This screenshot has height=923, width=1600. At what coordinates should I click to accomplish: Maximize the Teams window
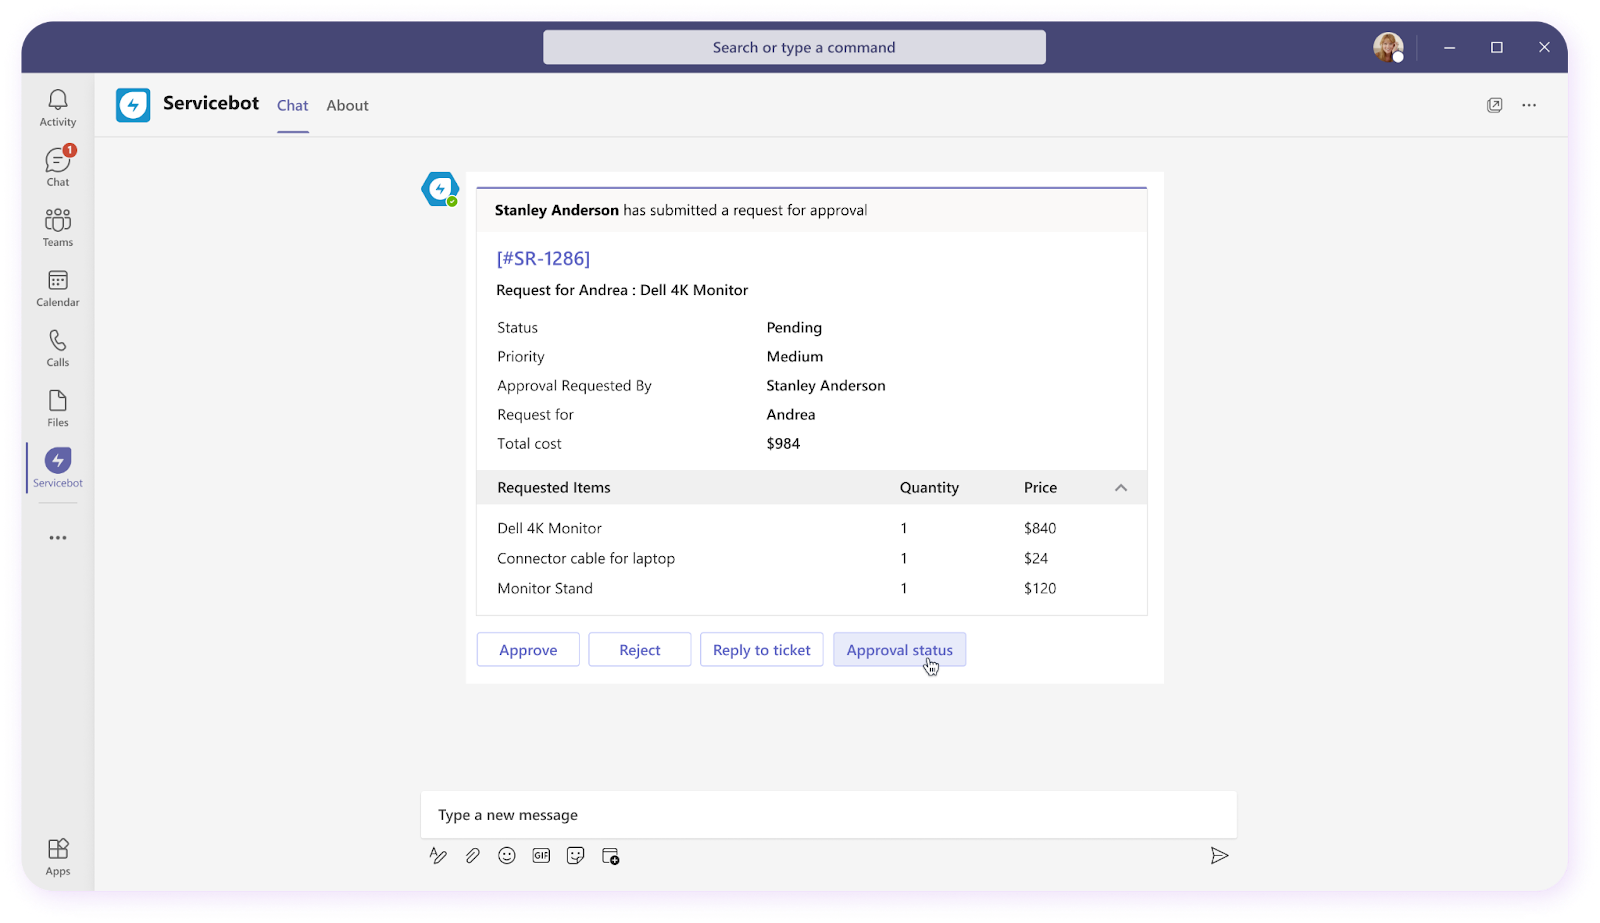coord(1497,47)
